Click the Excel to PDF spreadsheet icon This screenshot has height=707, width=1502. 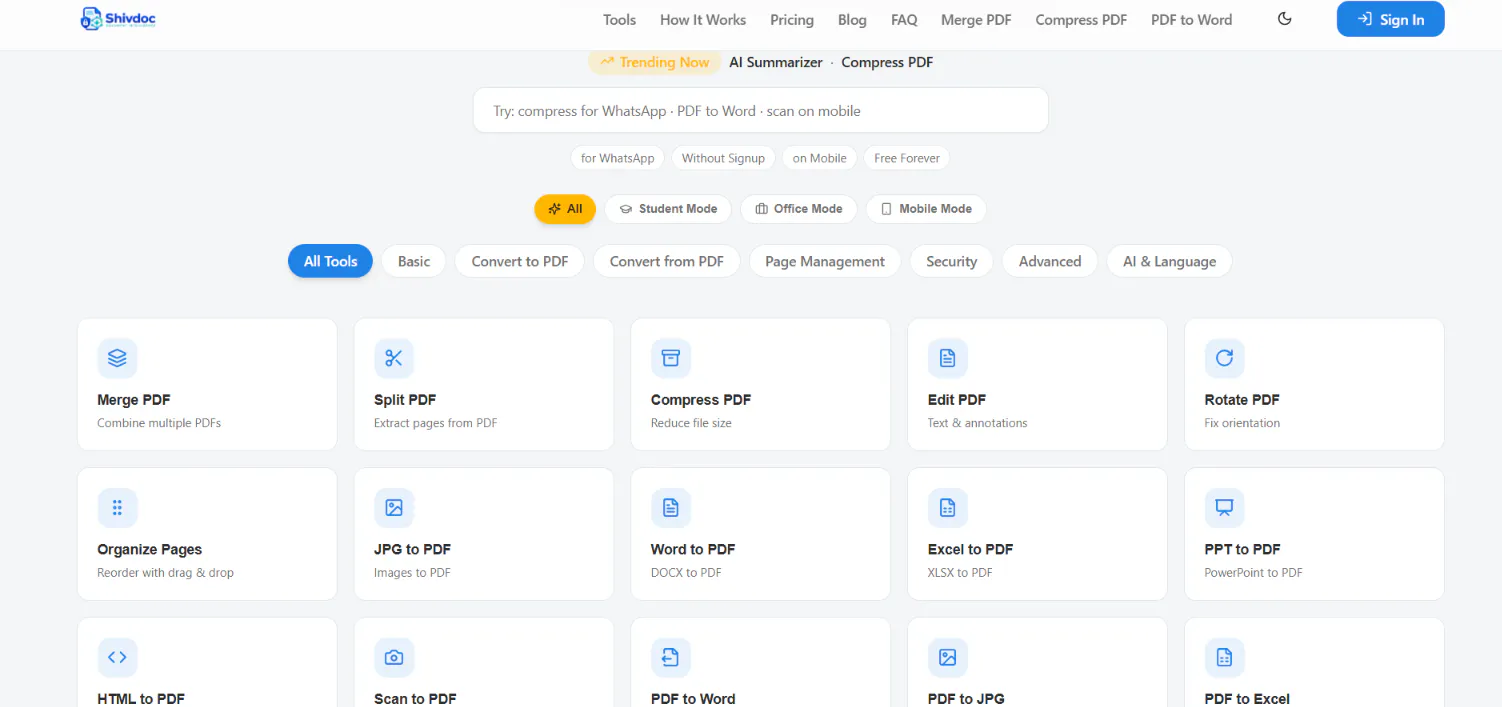coord(948,508)
